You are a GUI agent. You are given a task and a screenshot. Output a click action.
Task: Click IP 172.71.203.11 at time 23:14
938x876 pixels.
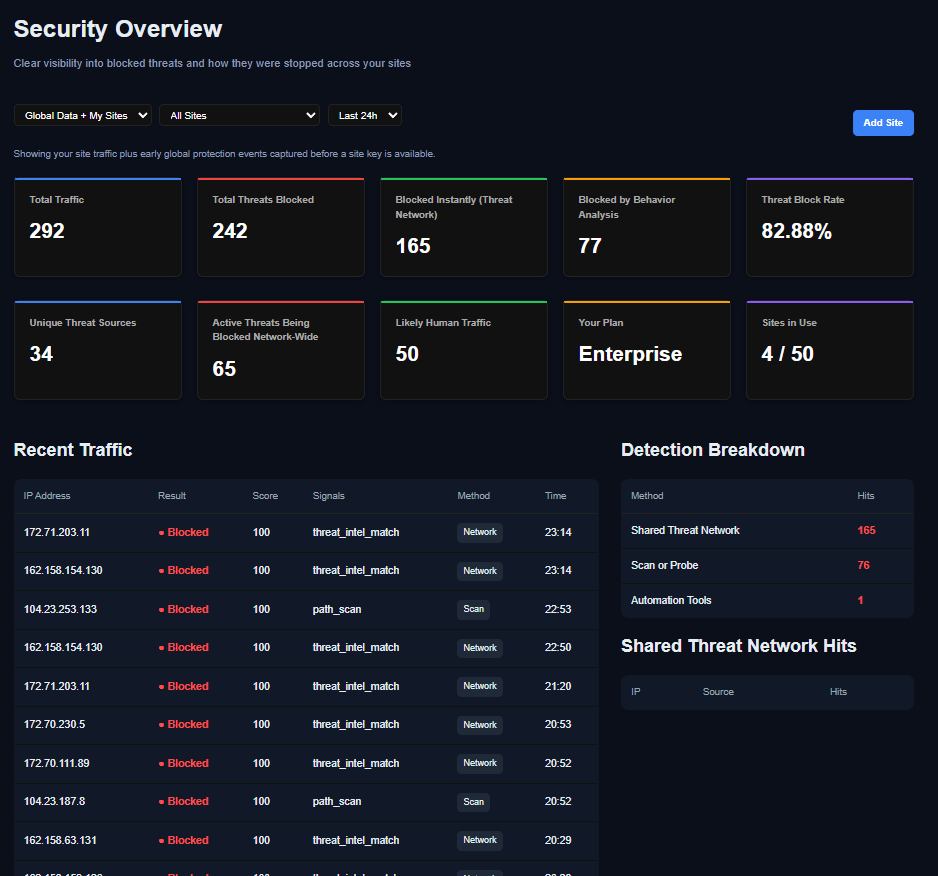[57, 532]
